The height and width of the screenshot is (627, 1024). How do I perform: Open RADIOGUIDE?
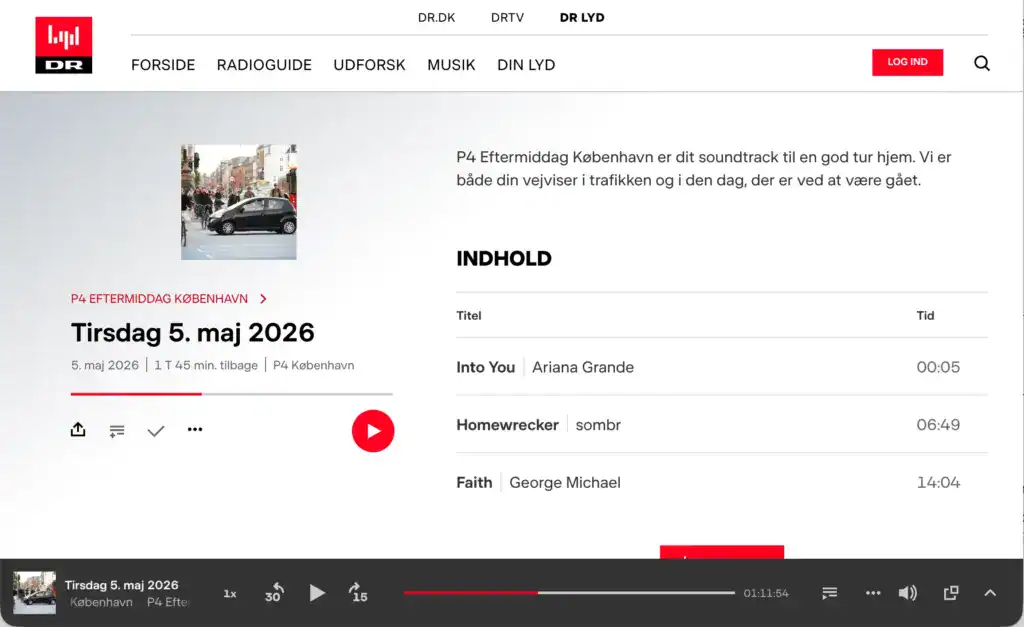coord(264,65)
